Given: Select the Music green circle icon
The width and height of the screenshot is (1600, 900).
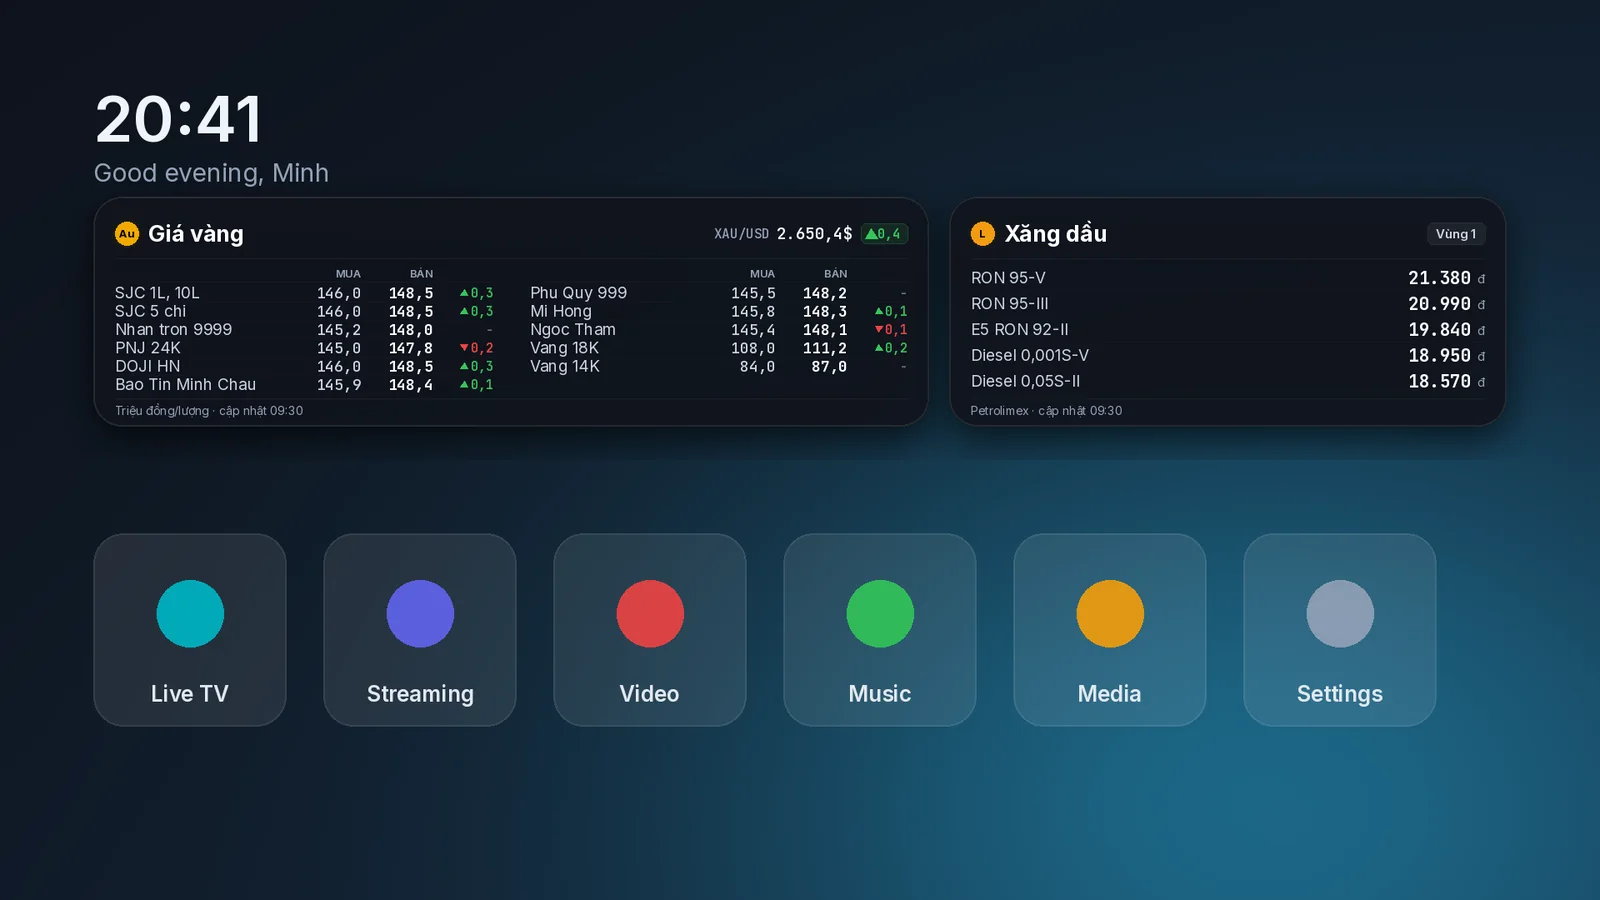Looking at the screenshot, I should click(880, 614).
